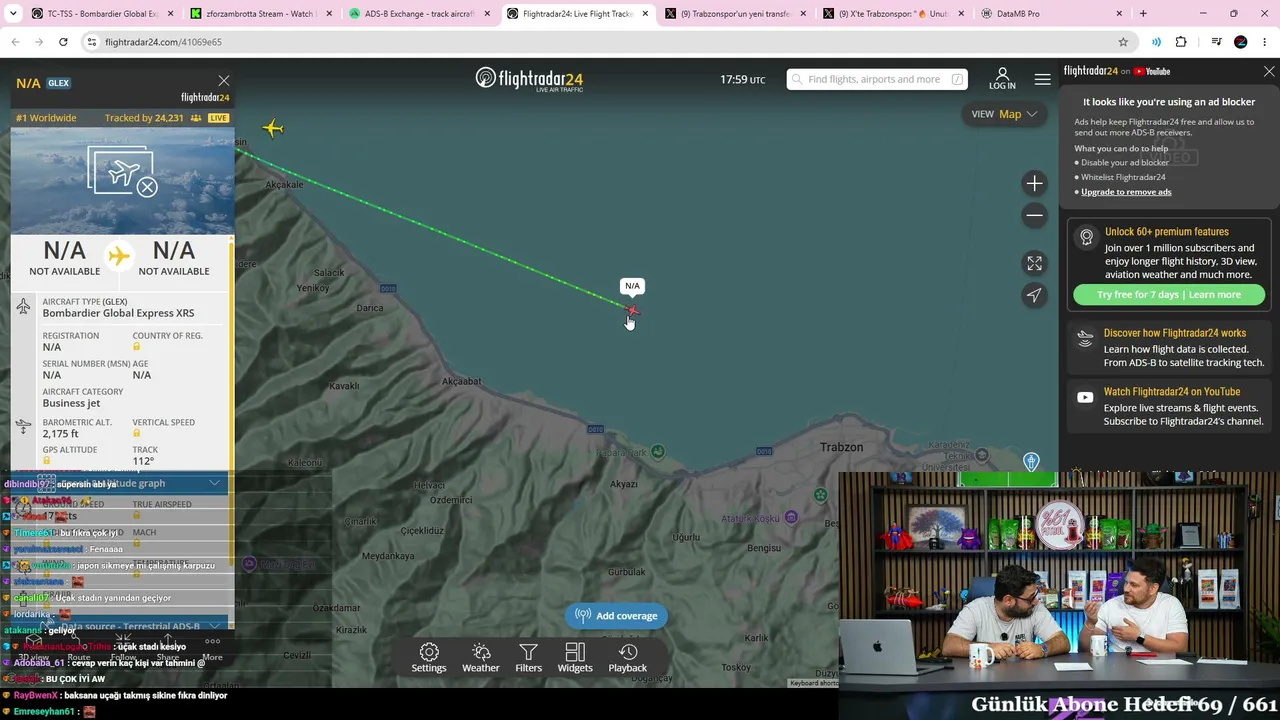Viewport: 1280px width, 720px height.
Task: Click Try free for 7 days button
Action: point(1169,295)
